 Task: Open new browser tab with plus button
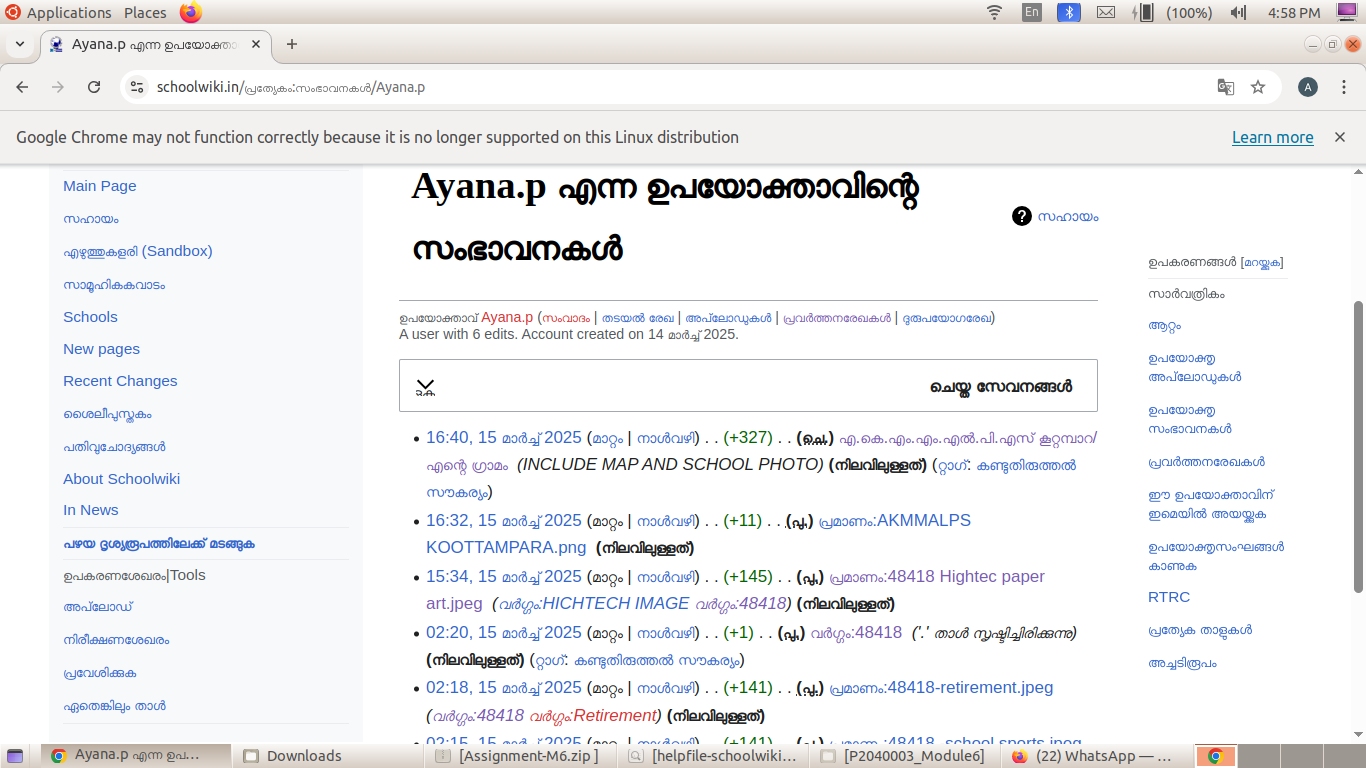(292, 44)
